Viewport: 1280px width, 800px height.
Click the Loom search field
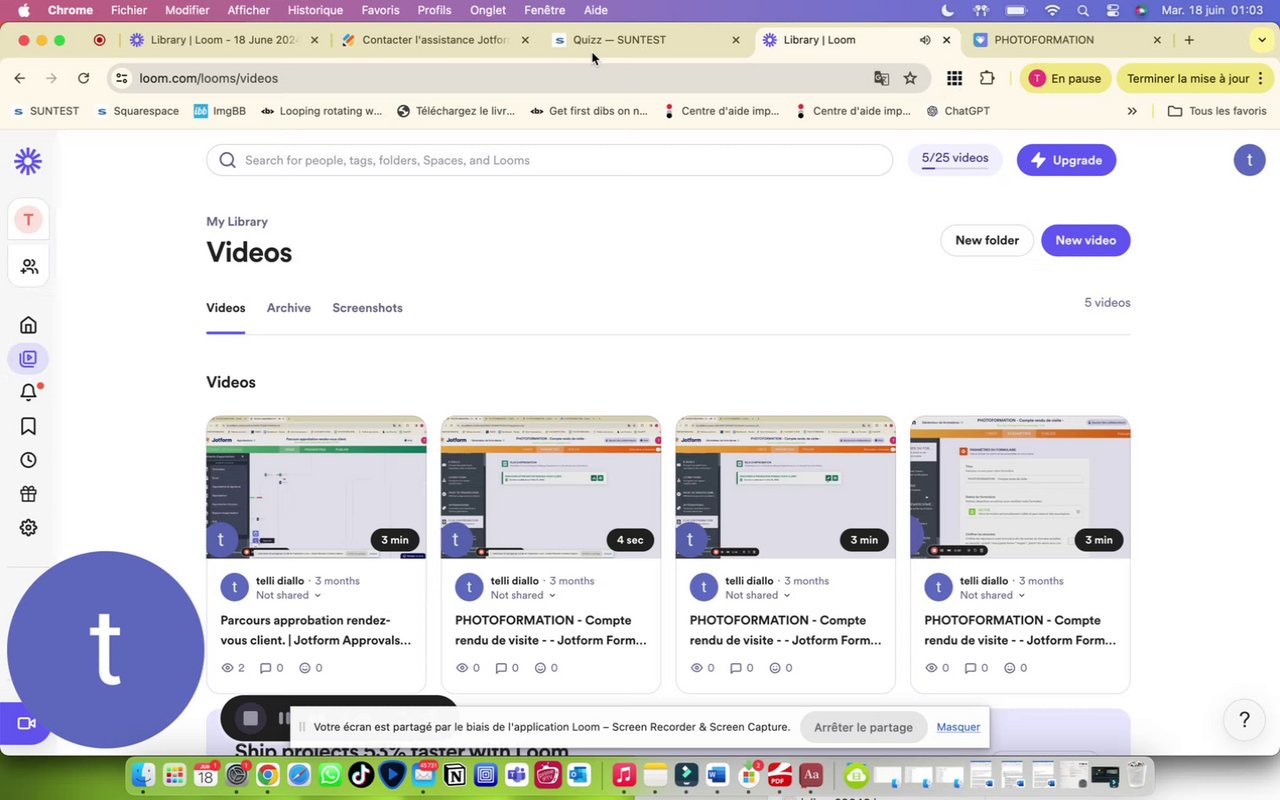[549, 160]
